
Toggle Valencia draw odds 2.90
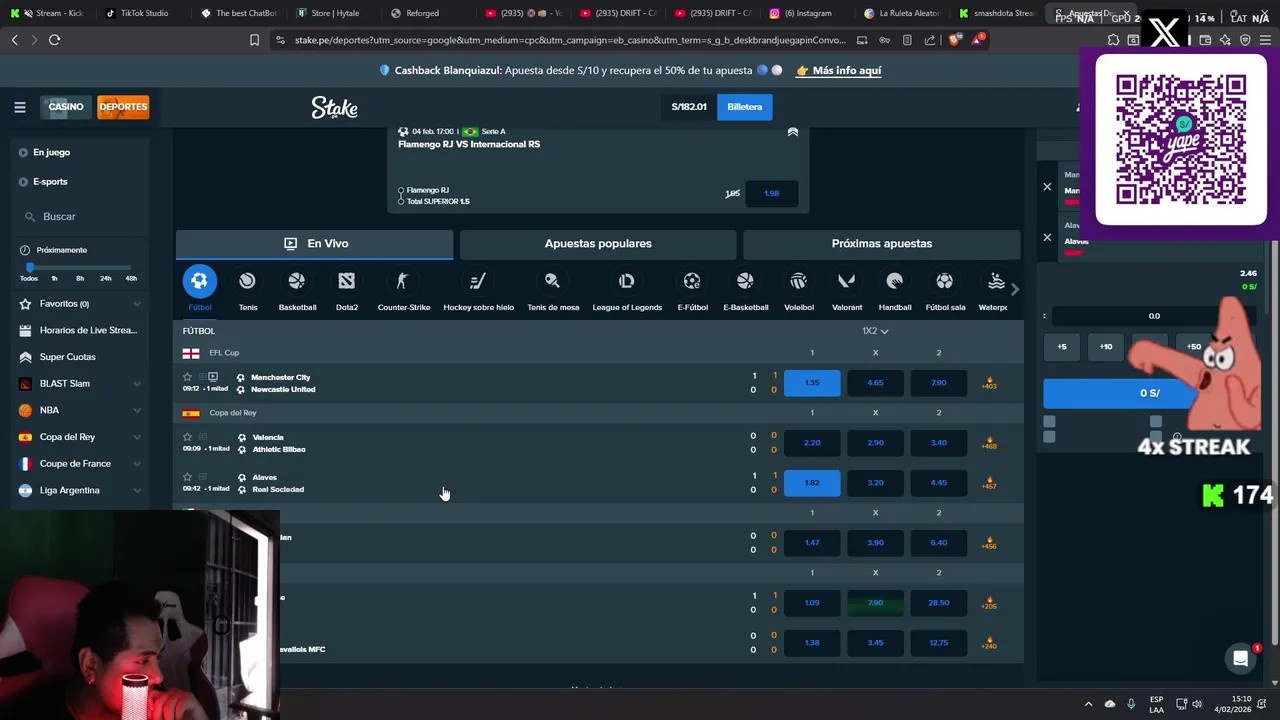point(875,443)
